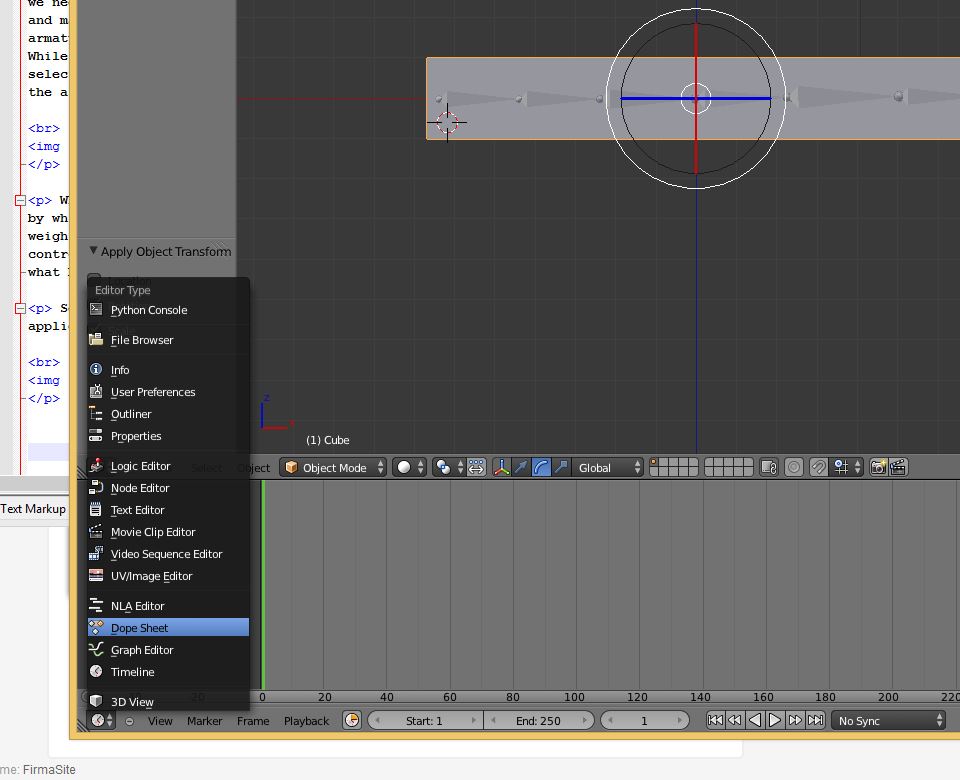Click the current frame number field

(644, 721)
